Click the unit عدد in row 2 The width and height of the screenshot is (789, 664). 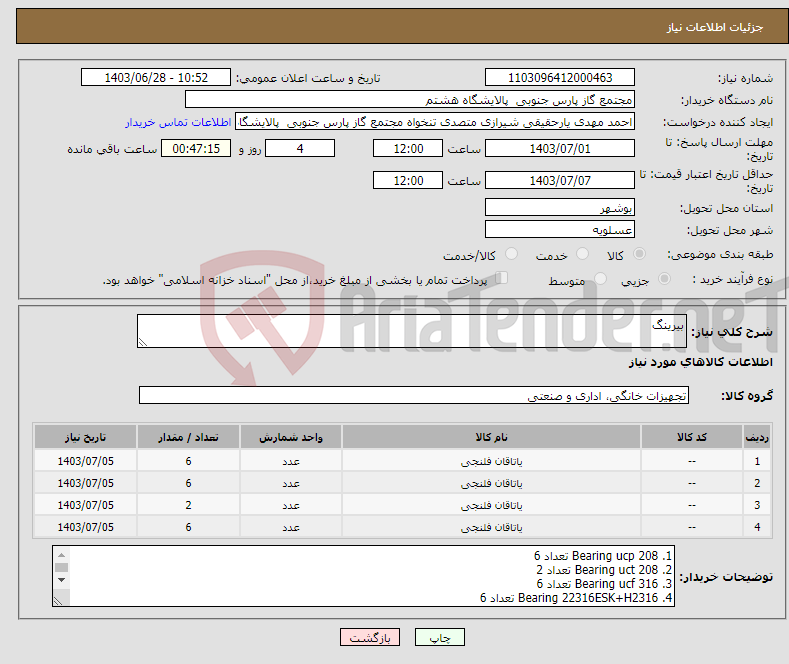click(291, 483)
